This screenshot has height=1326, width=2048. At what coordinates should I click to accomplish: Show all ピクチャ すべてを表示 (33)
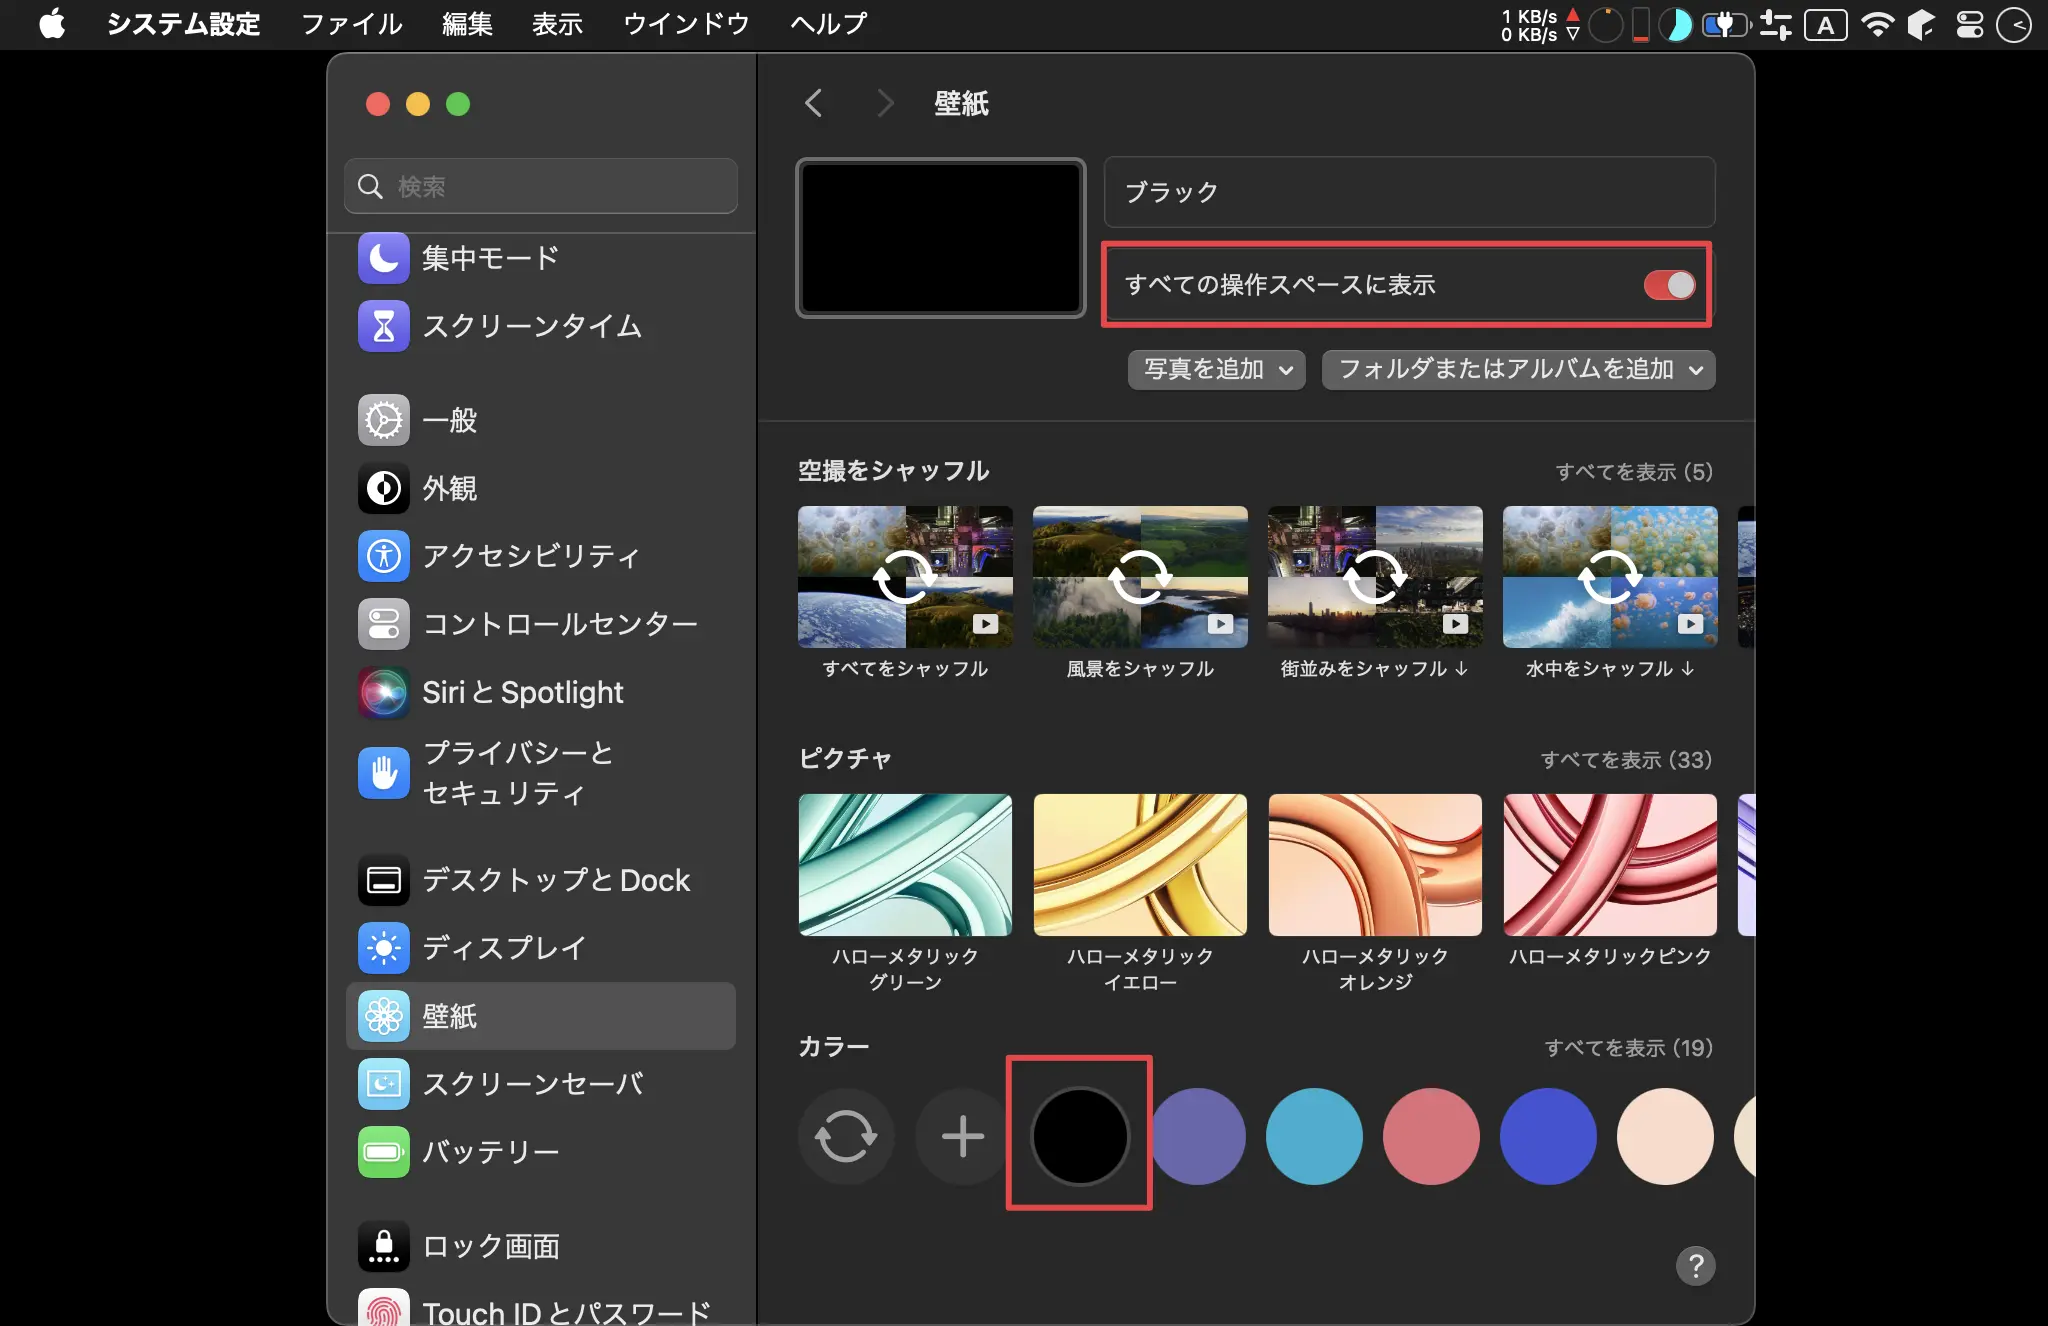tap(1626, 760)
